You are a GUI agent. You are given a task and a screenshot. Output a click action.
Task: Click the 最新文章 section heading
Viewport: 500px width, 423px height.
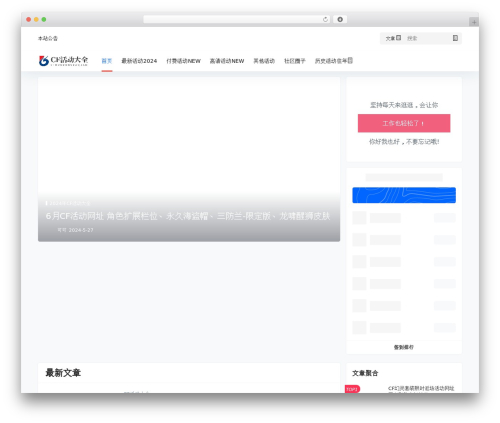point(63,373)
